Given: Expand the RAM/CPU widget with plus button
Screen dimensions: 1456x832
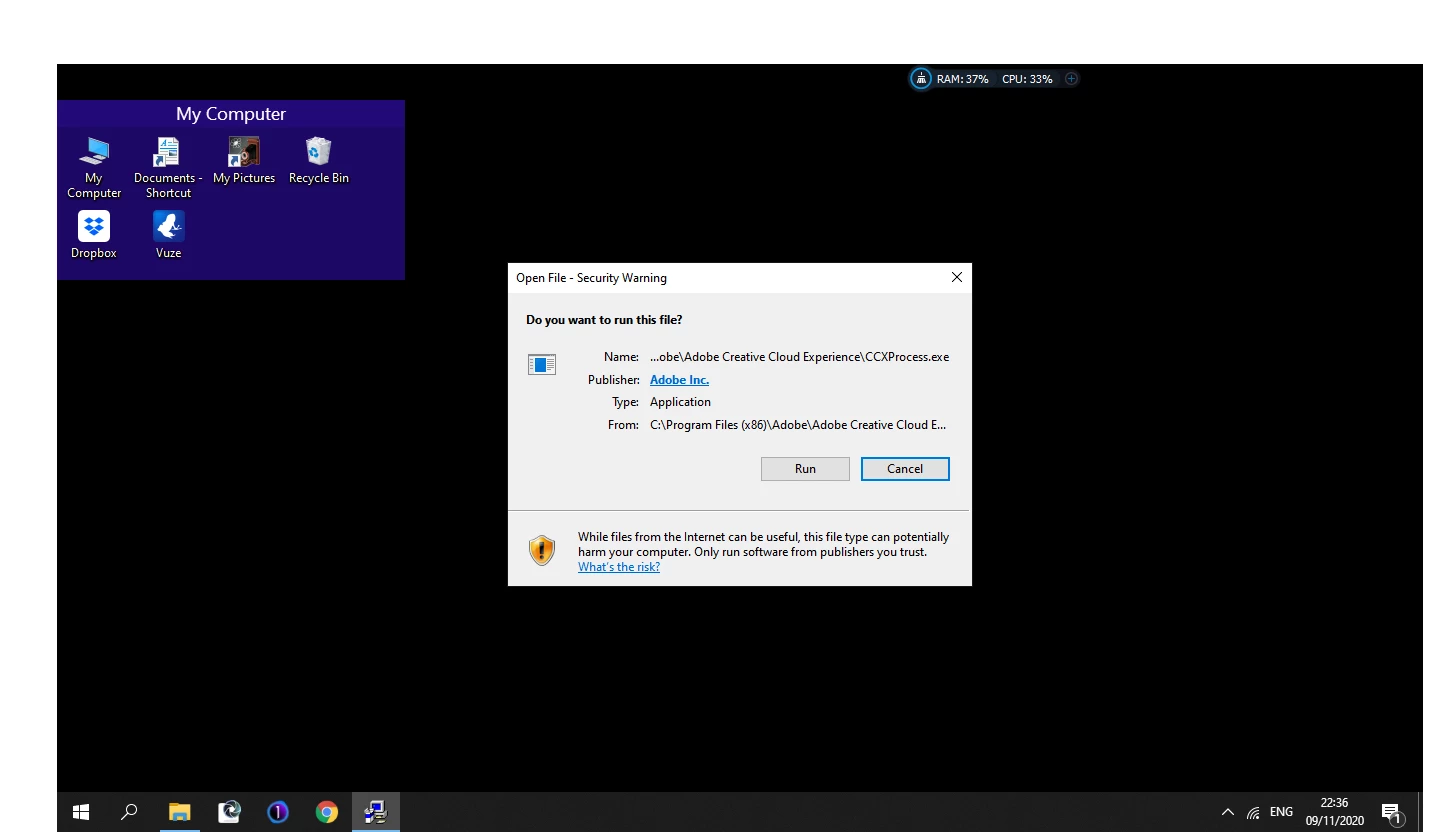Looking at the screenshot, I should coord(1071,79).
